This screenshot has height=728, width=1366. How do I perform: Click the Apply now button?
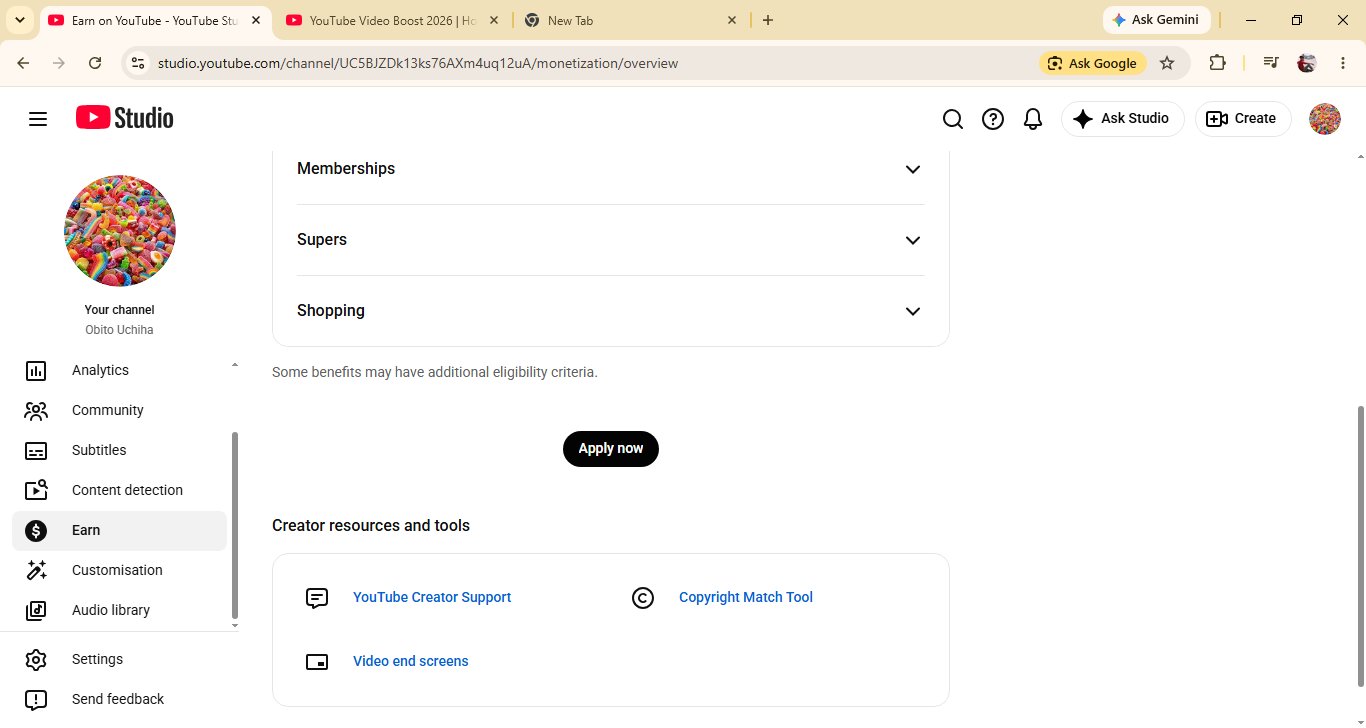coord(611,449)
